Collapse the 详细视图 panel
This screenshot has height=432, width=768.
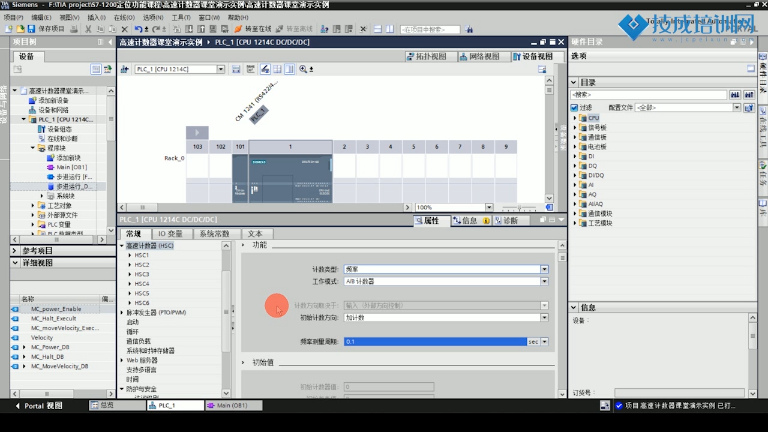(x=15, y=263)
